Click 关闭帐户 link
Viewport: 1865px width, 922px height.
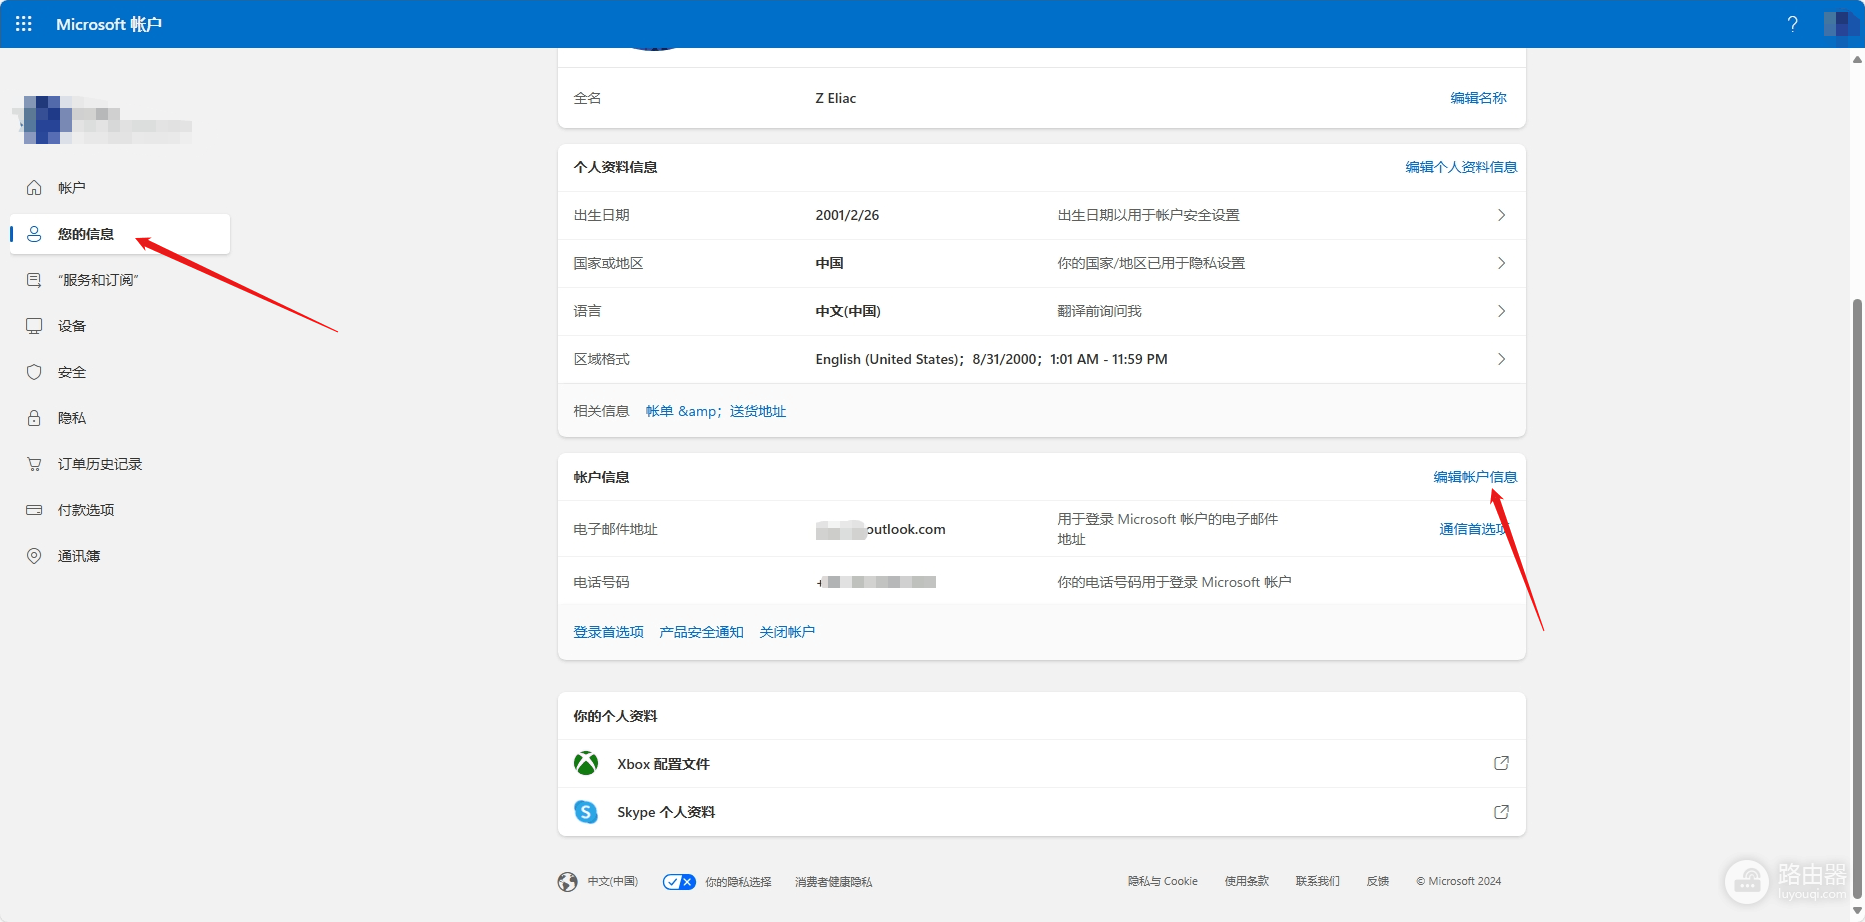[x=787, y=632]
